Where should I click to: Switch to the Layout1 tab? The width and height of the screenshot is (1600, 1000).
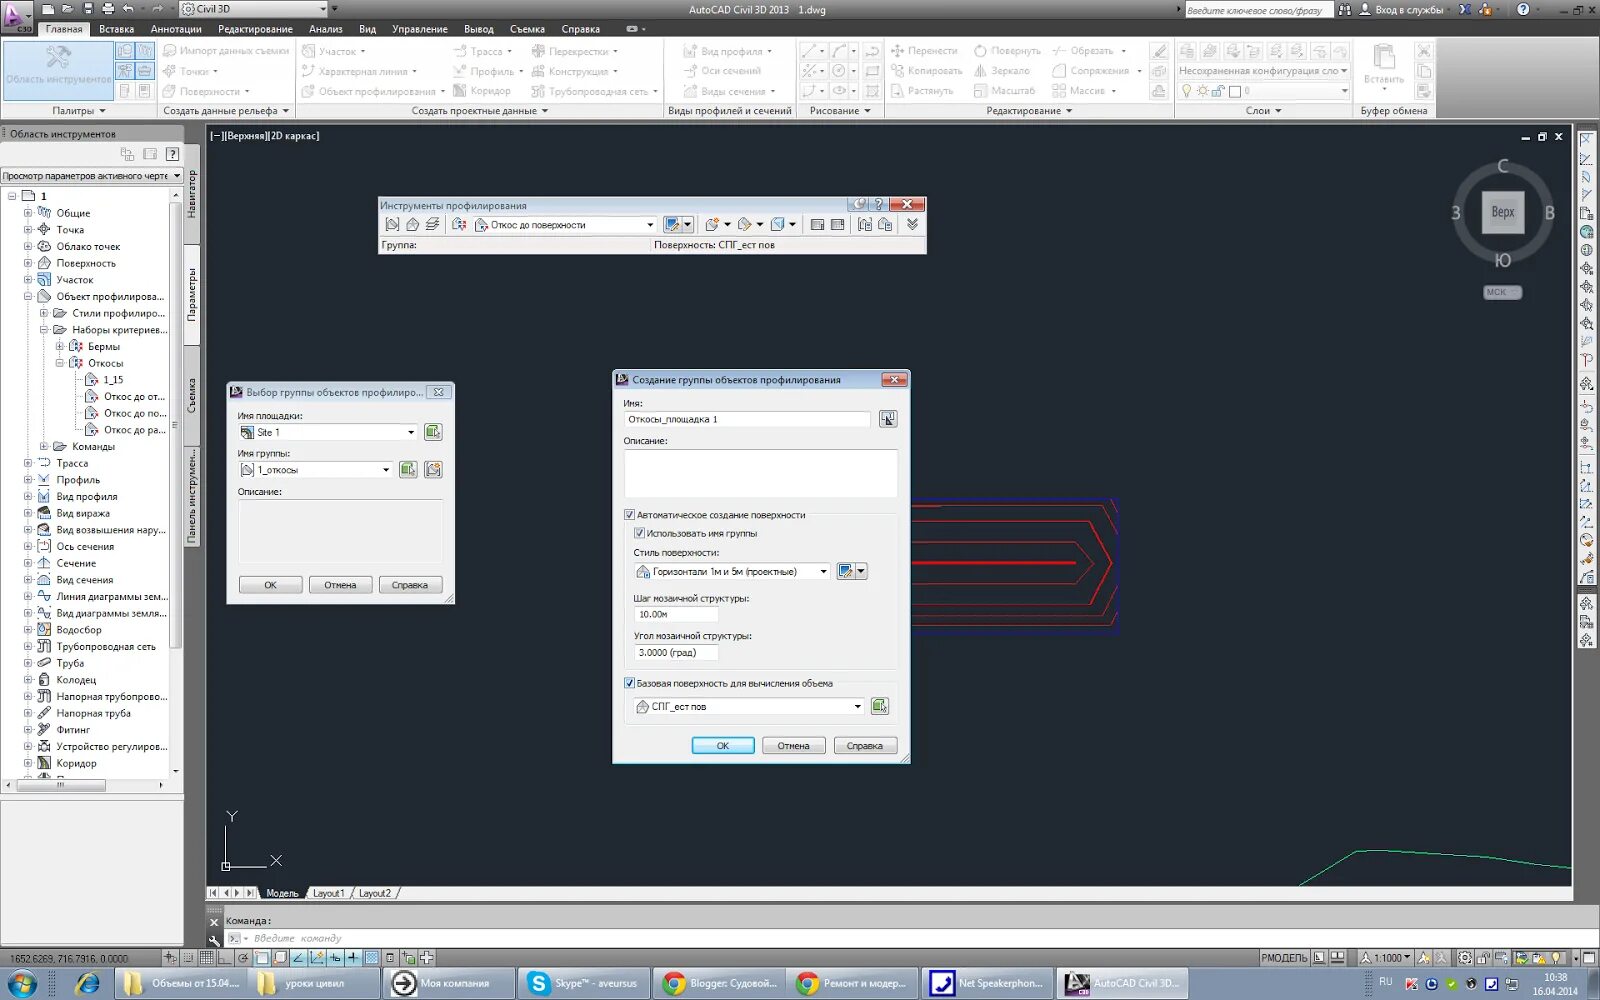click(328, 892)
